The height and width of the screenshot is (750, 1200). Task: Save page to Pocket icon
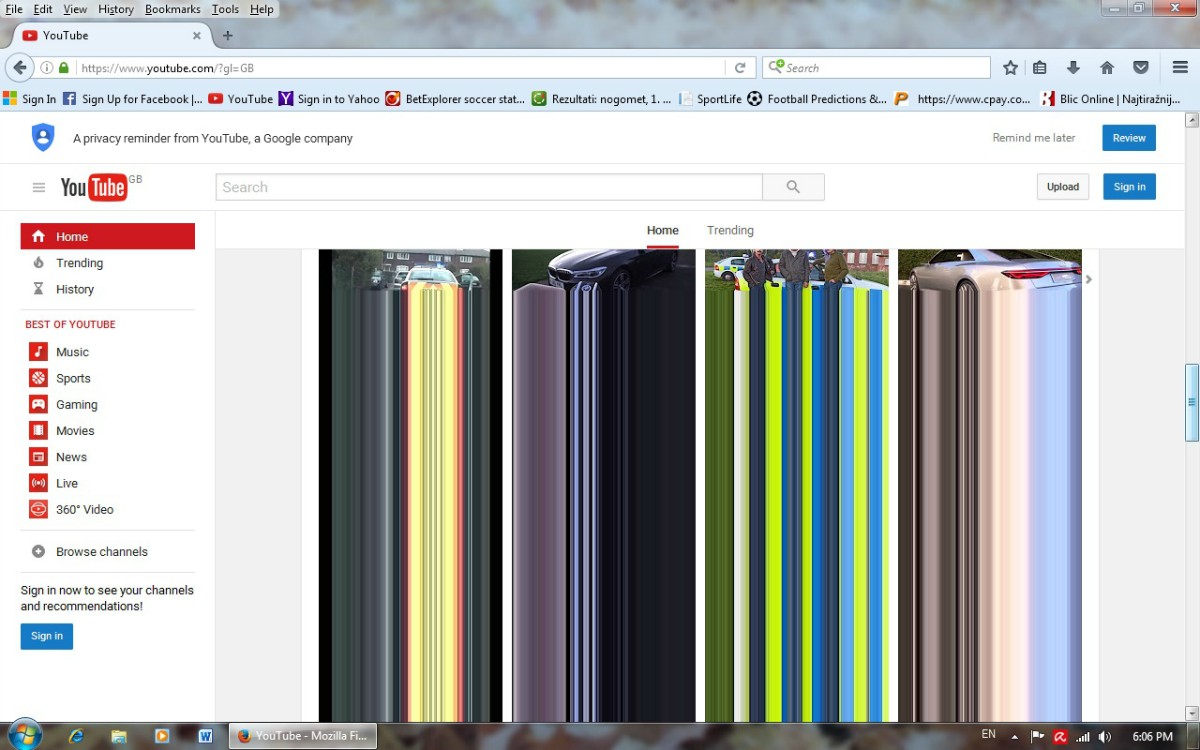pos(1140,68)
